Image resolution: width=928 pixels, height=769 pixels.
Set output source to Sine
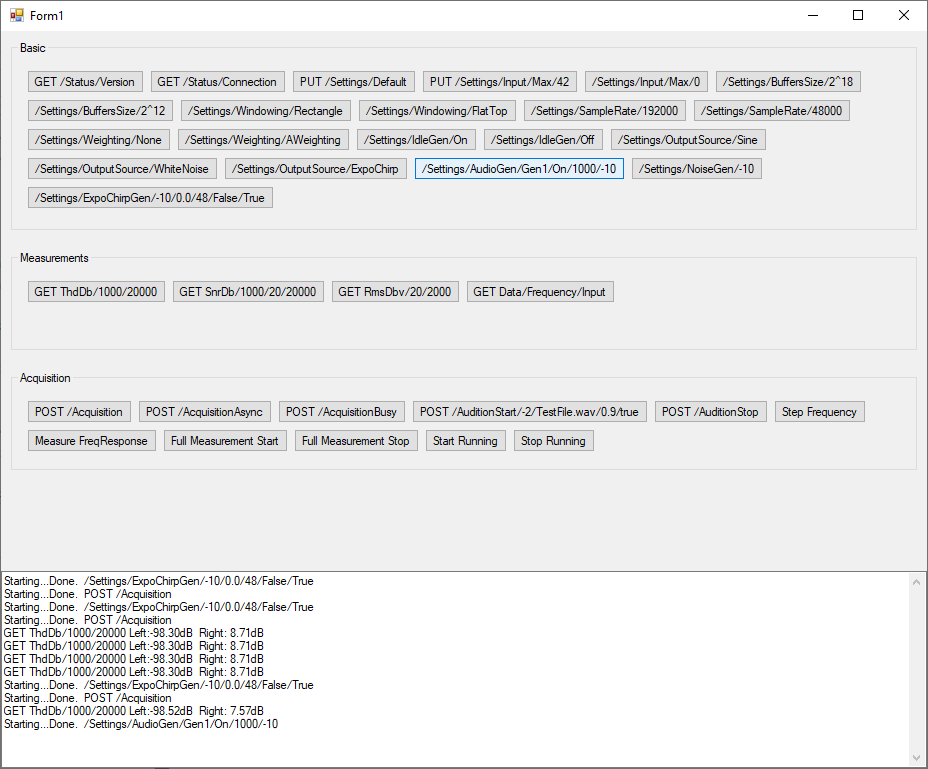[x=688, y=140]
